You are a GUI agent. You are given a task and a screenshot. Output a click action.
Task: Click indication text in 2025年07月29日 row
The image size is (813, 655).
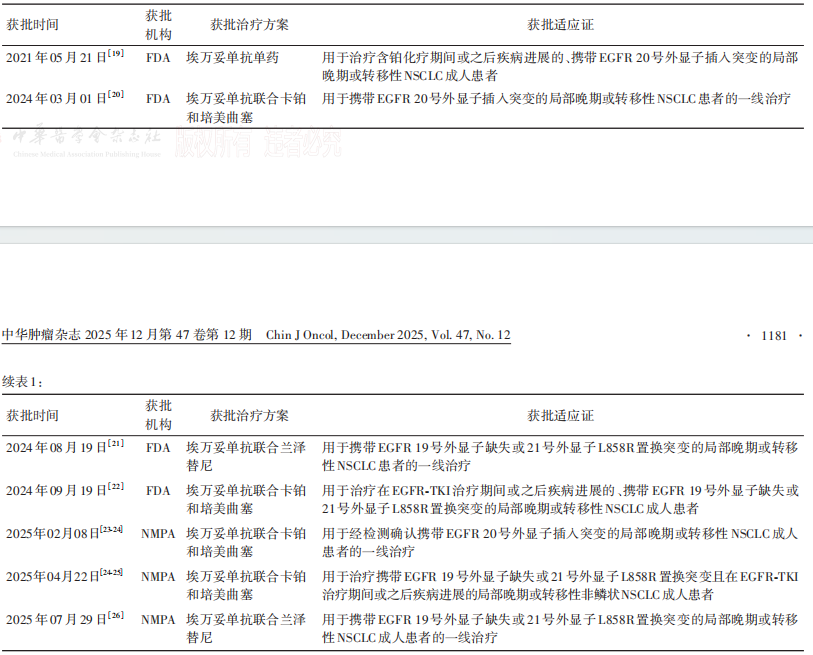[x=560, y=628]
